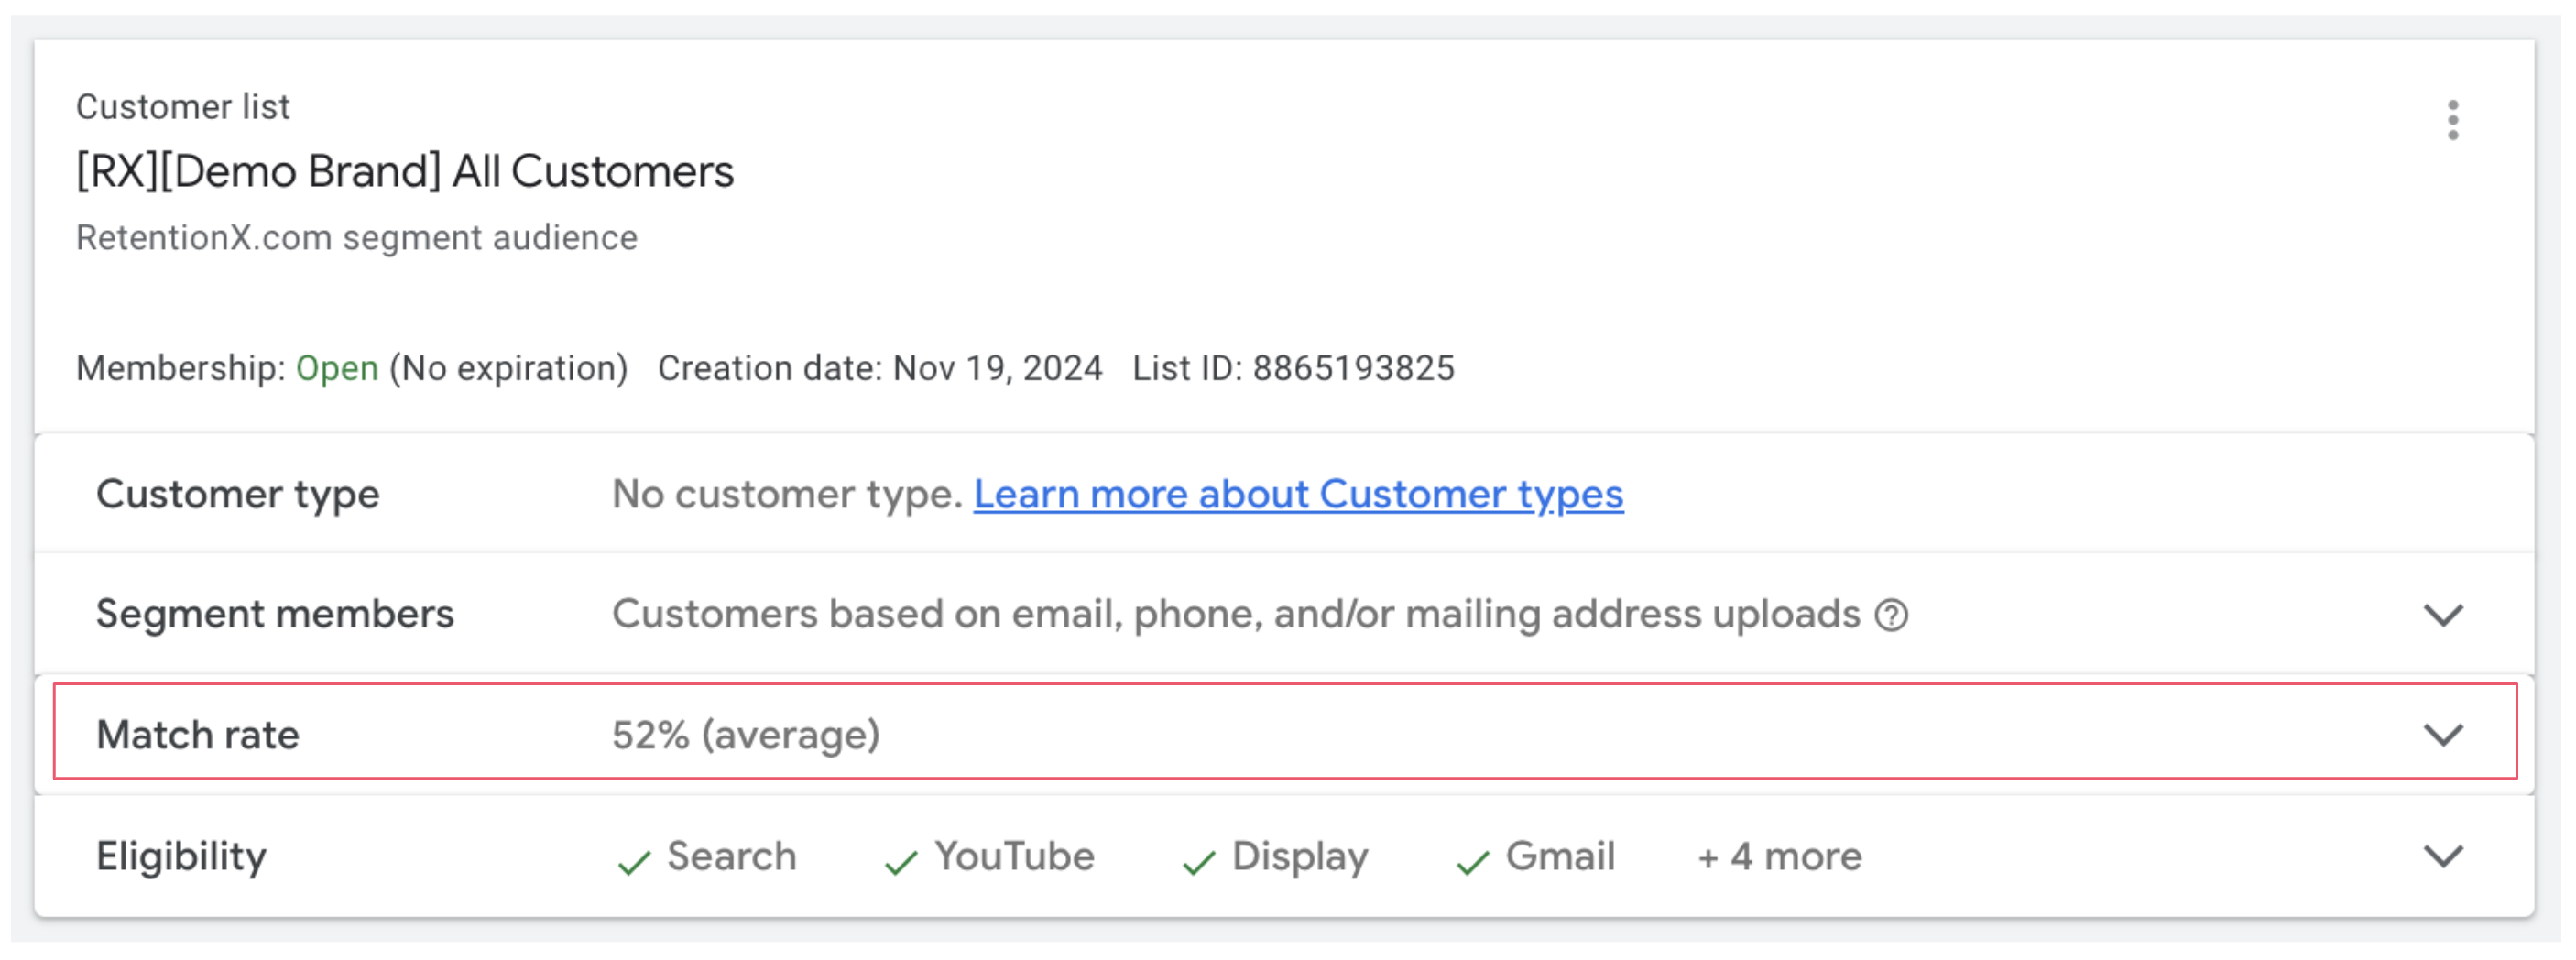Click the Segment members row label
2576x960 pixels.
[x=275, y=614]
